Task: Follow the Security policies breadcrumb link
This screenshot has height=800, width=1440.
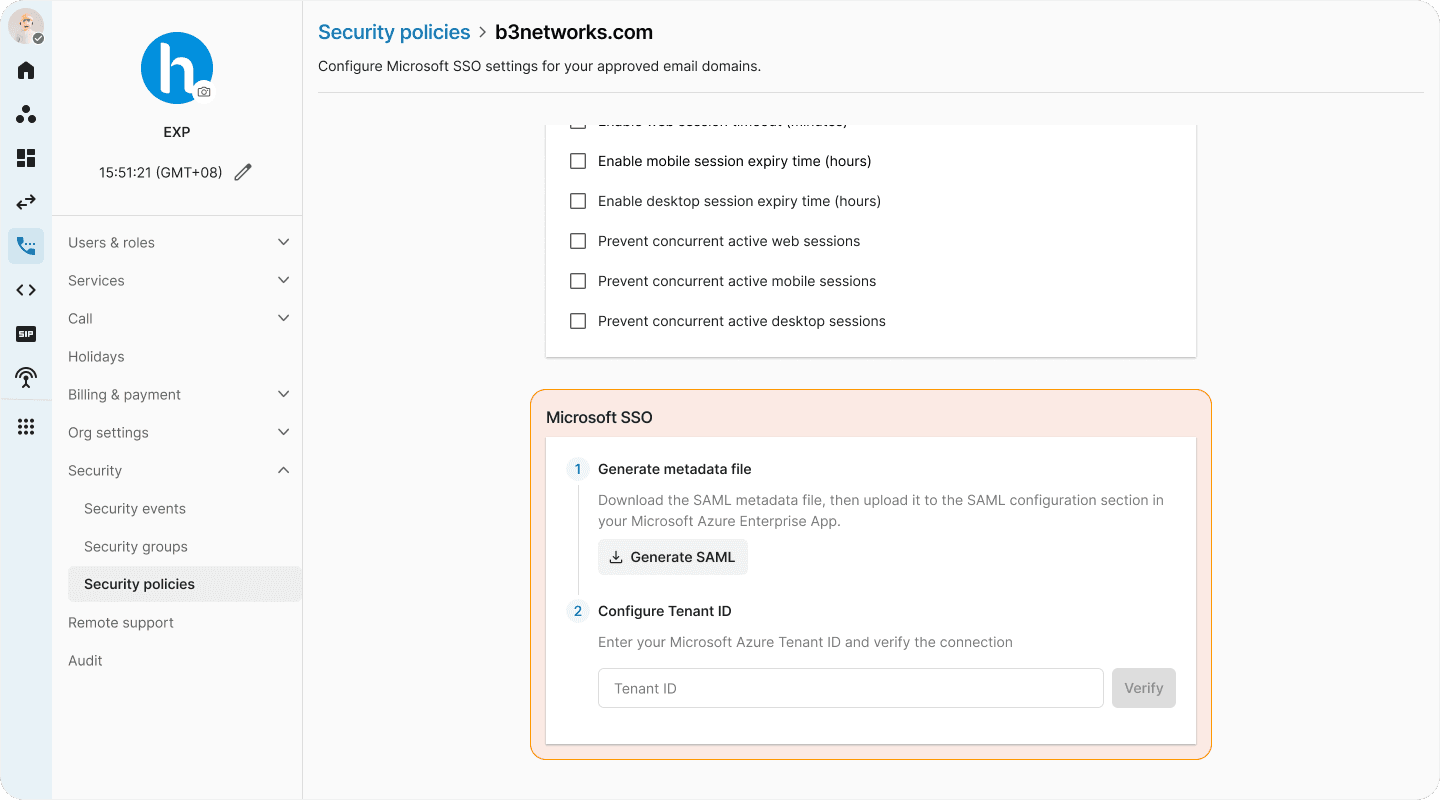Action: 394,32
